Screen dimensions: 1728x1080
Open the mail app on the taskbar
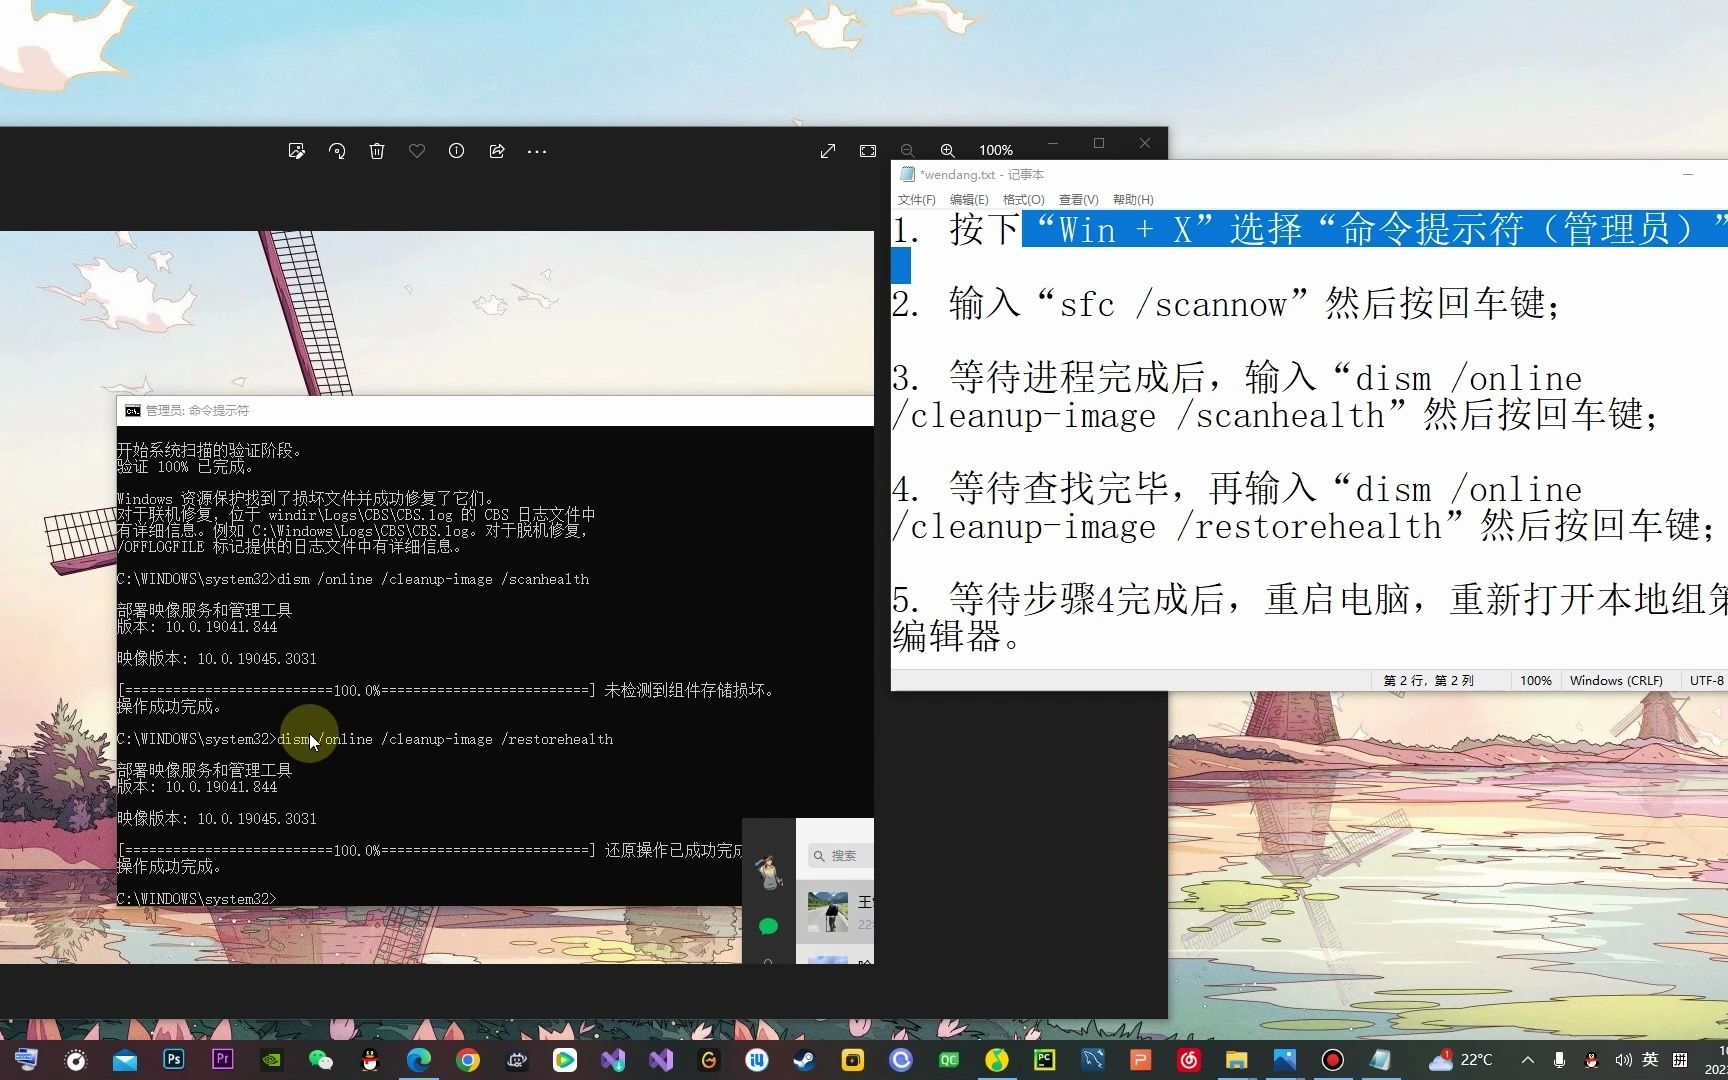coord(125,1060)
